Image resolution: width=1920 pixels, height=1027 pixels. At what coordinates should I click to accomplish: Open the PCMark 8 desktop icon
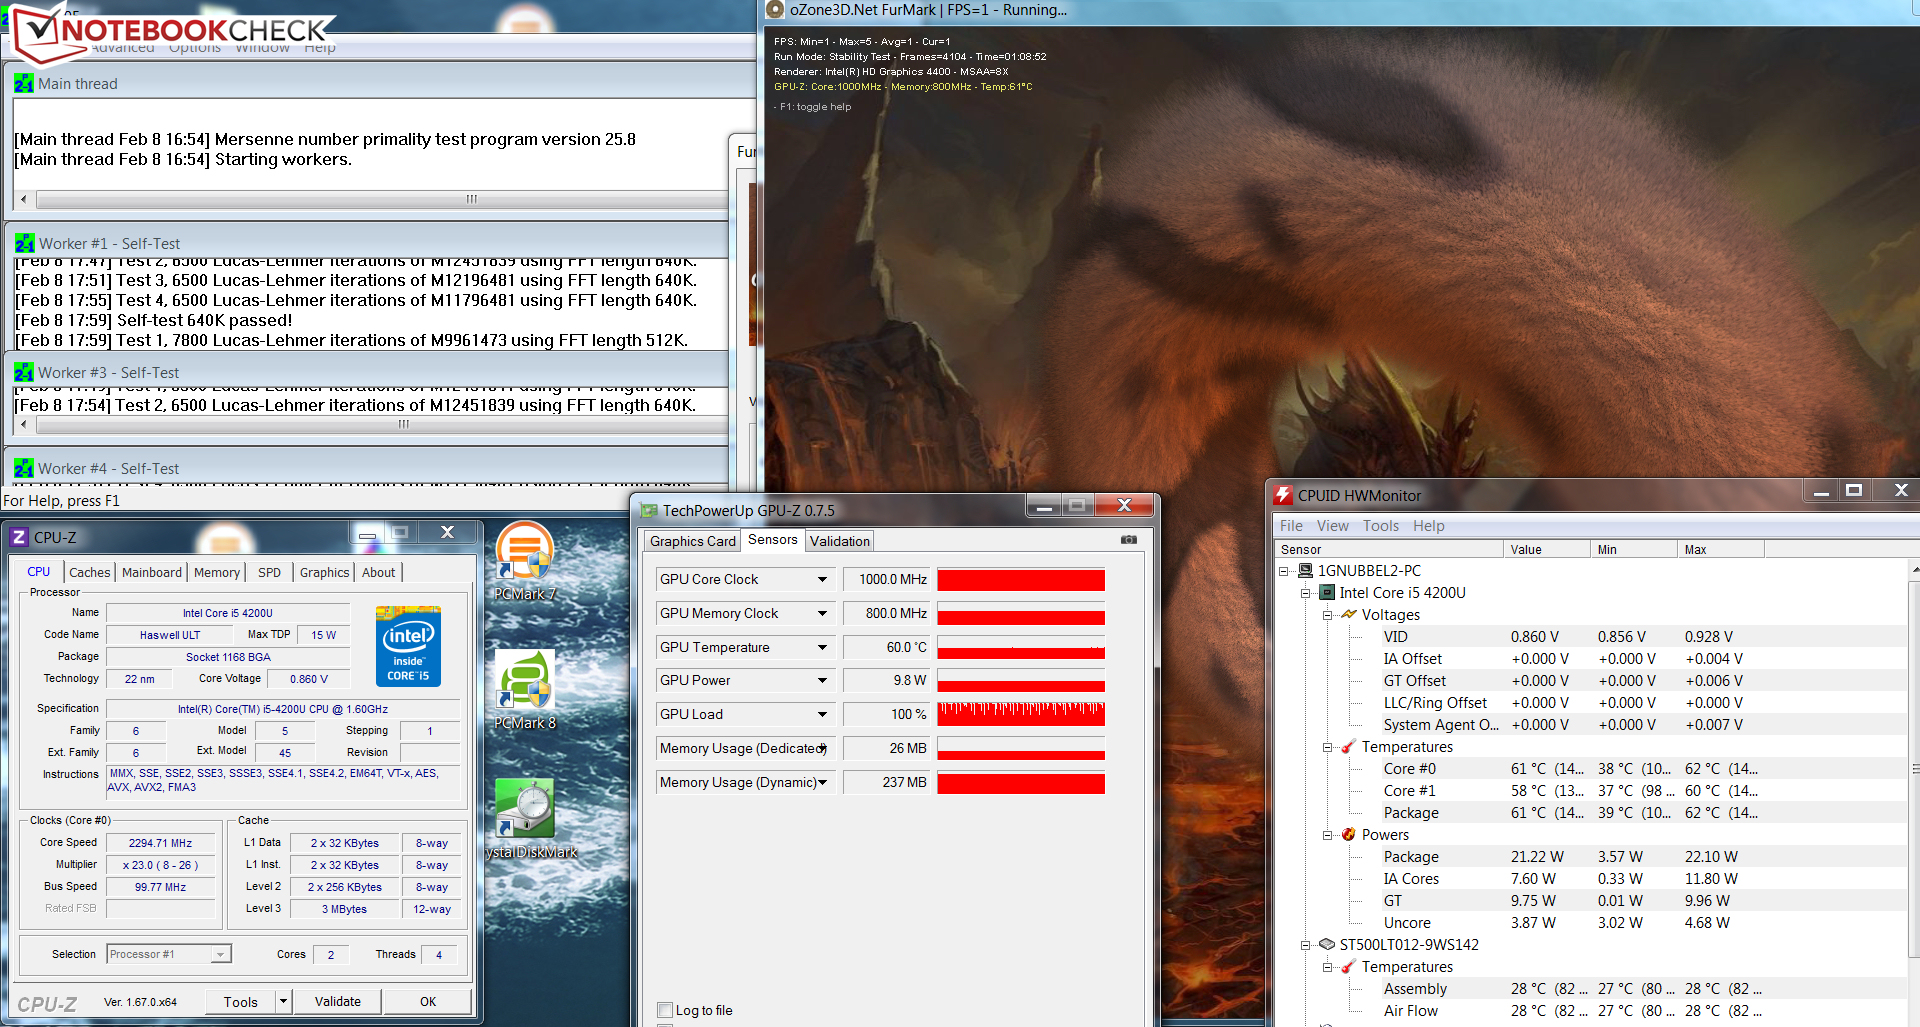[524, 685]
